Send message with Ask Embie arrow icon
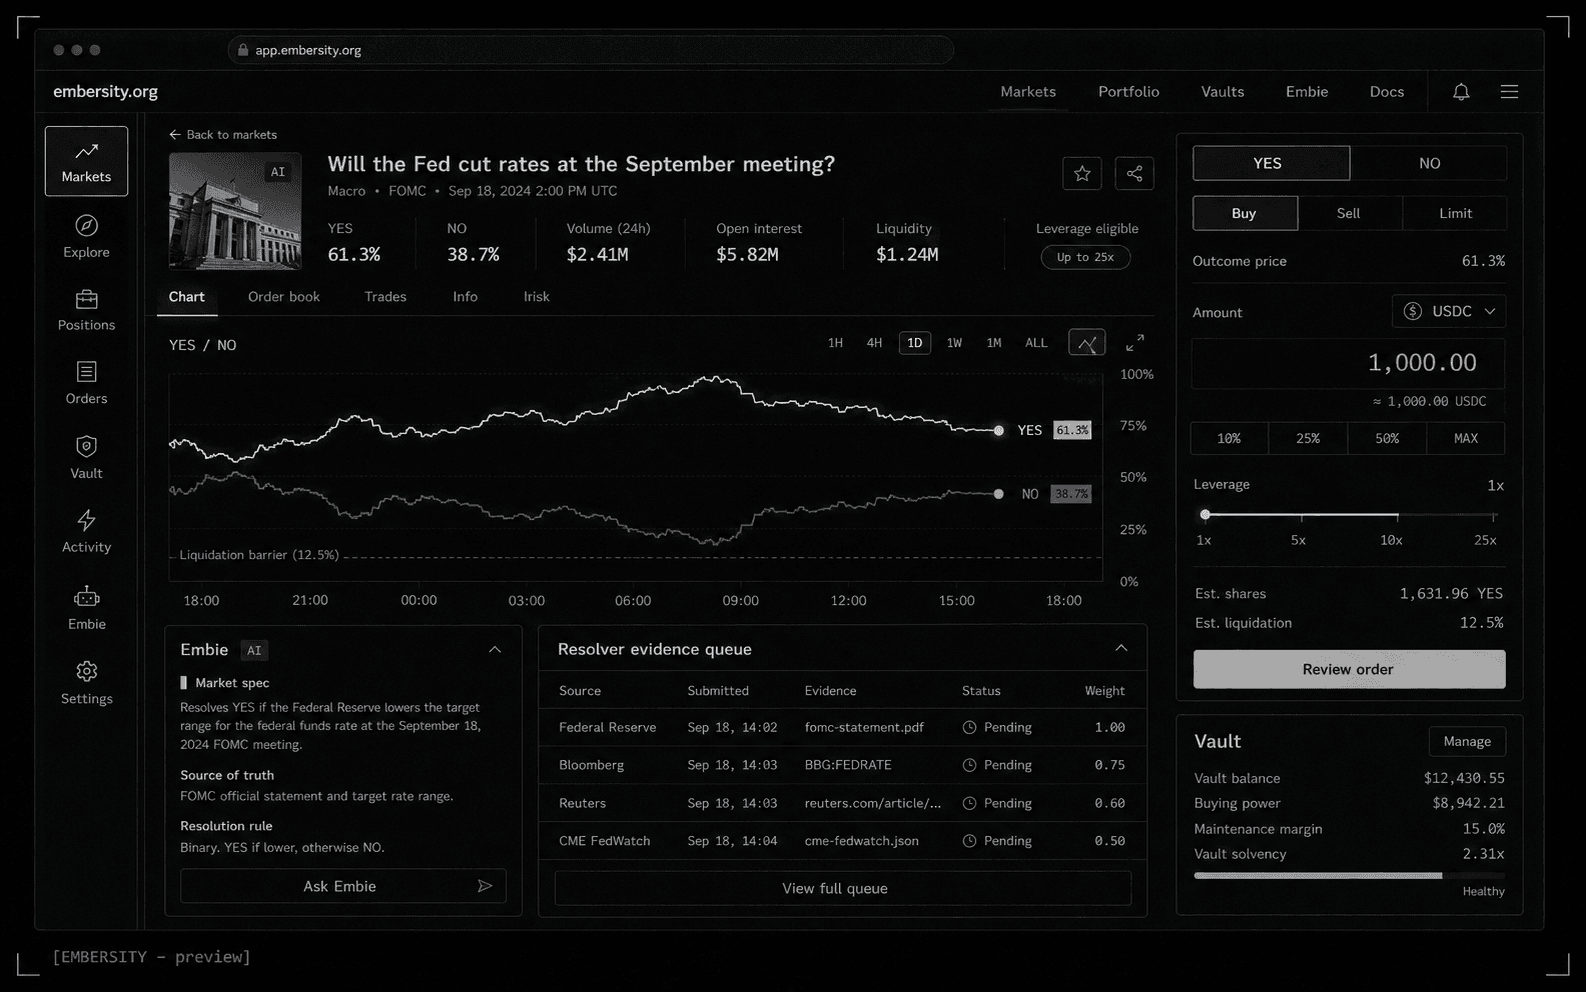This screenshot has height=992, width=1586. tap(485, 886)
